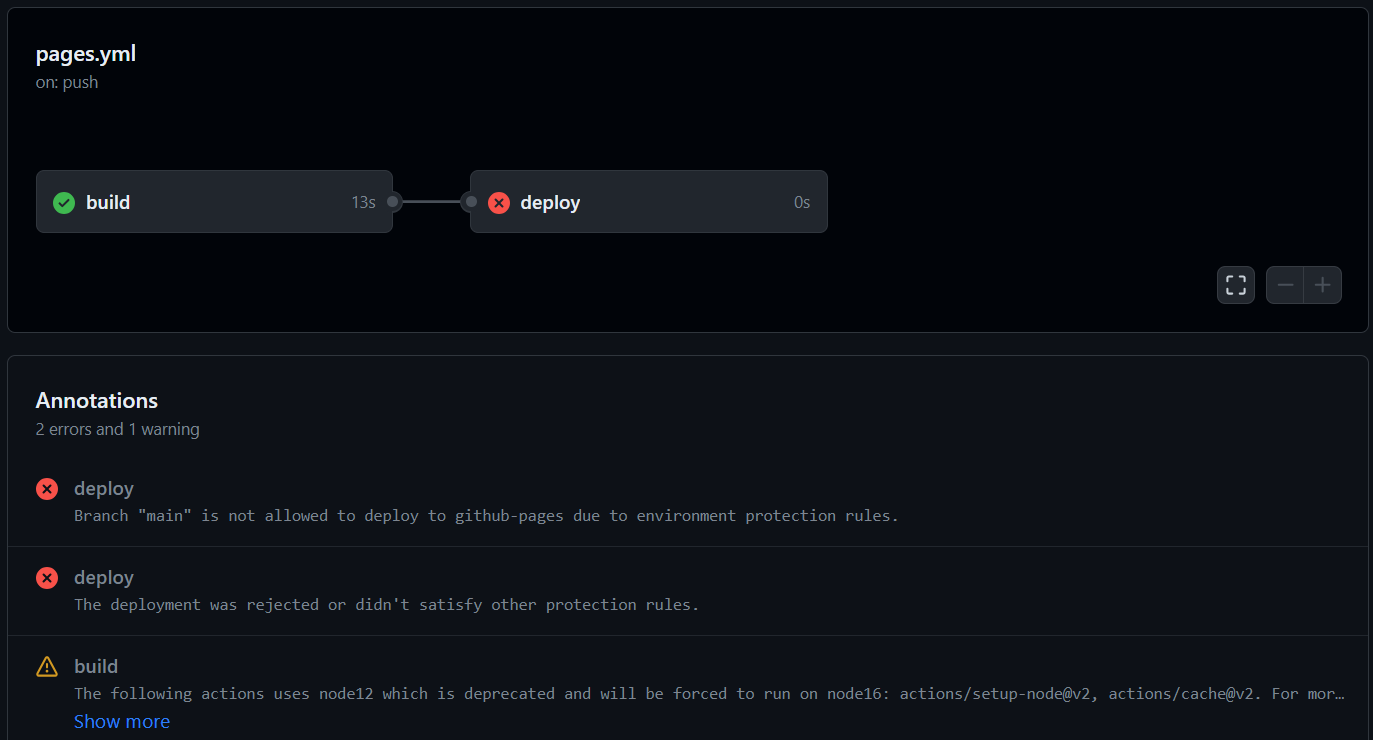Click the branch "main" not allowed error message
Image resolution: width=1373 pixels, height=740 pixels.
pyautogui.click(x=486, y=516)
